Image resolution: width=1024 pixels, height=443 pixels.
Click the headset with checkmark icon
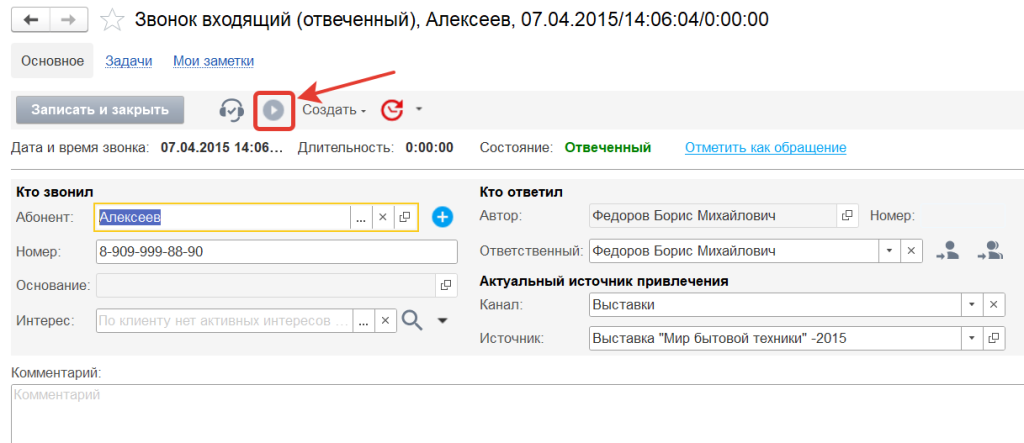[x=232, y=110]
